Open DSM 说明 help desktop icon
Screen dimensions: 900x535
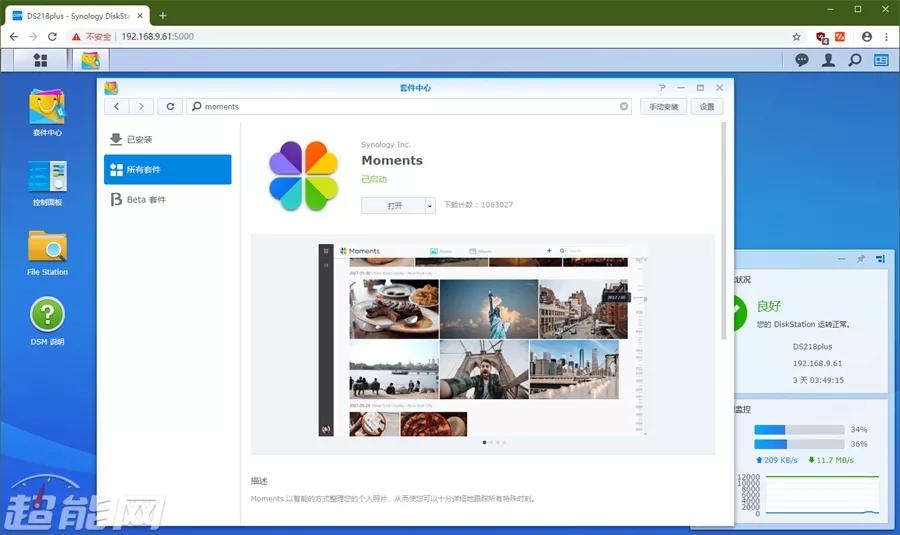pyautogui.click(x=47, y=321)
